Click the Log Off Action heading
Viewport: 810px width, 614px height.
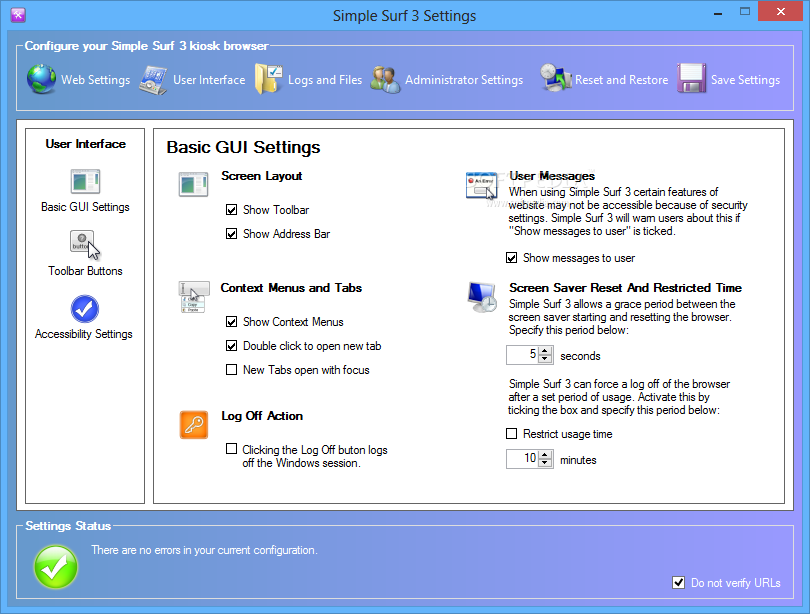262,416
